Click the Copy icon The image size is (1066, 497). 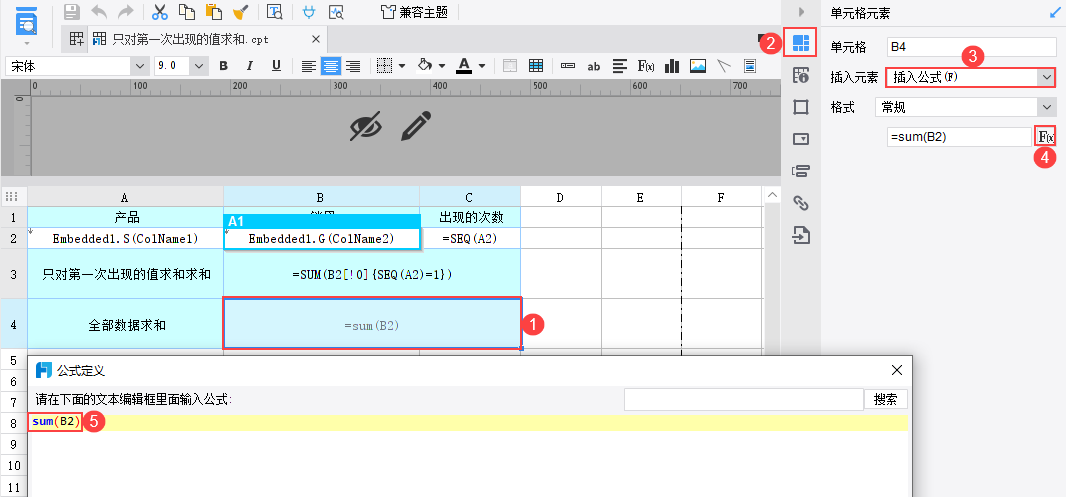coord(187,12)
